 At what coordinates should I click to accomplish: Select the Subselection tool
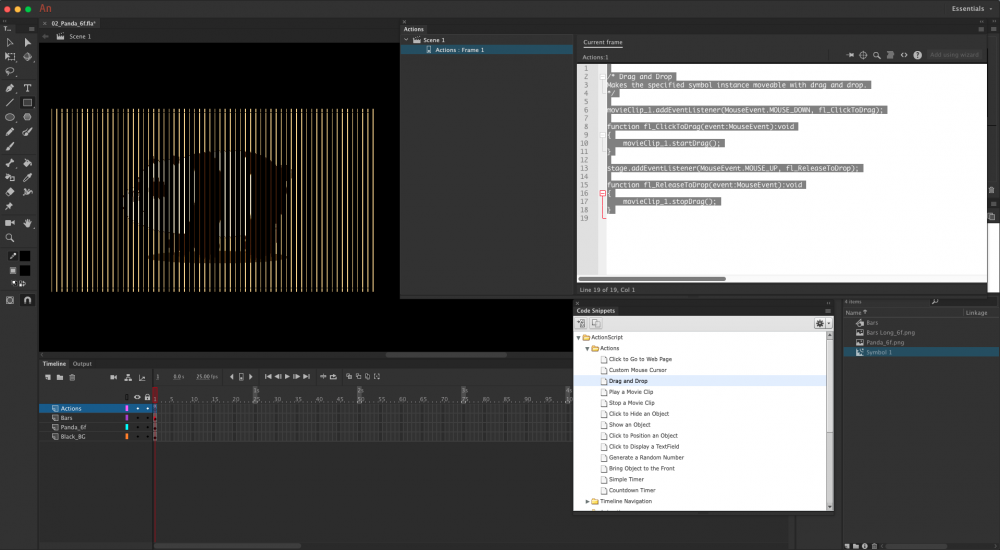[27, 42]
